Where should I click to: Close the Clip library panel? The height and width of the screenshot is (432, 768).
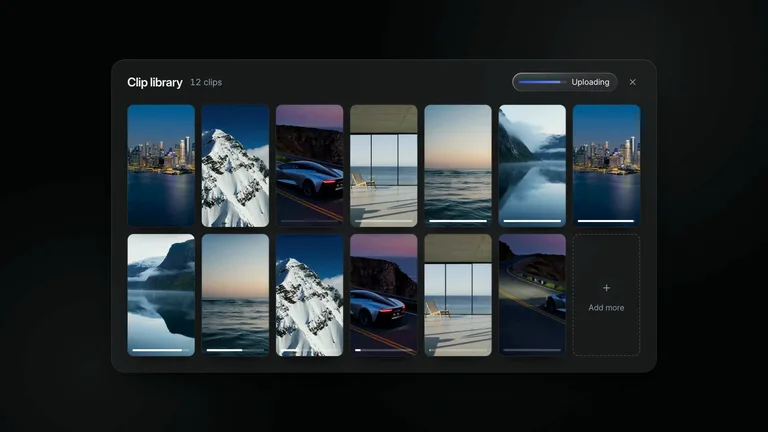point(632,82)
